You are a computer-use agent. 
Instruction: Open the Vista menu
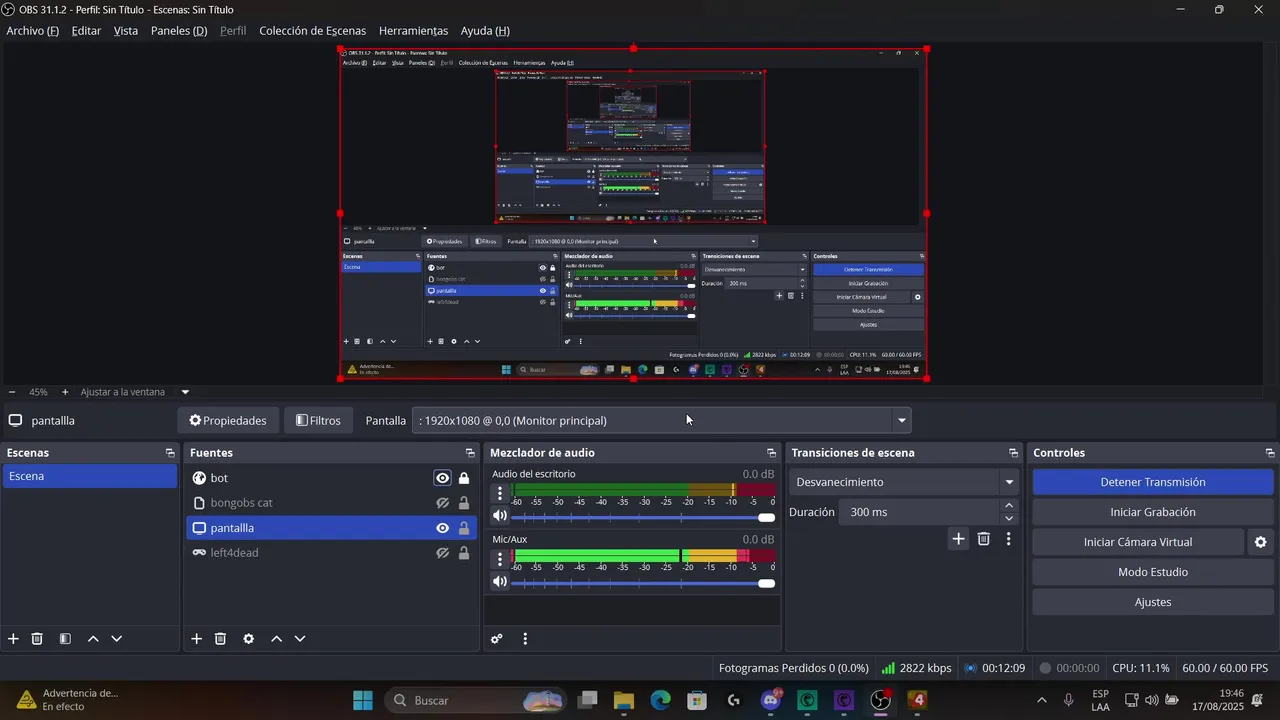126,31
